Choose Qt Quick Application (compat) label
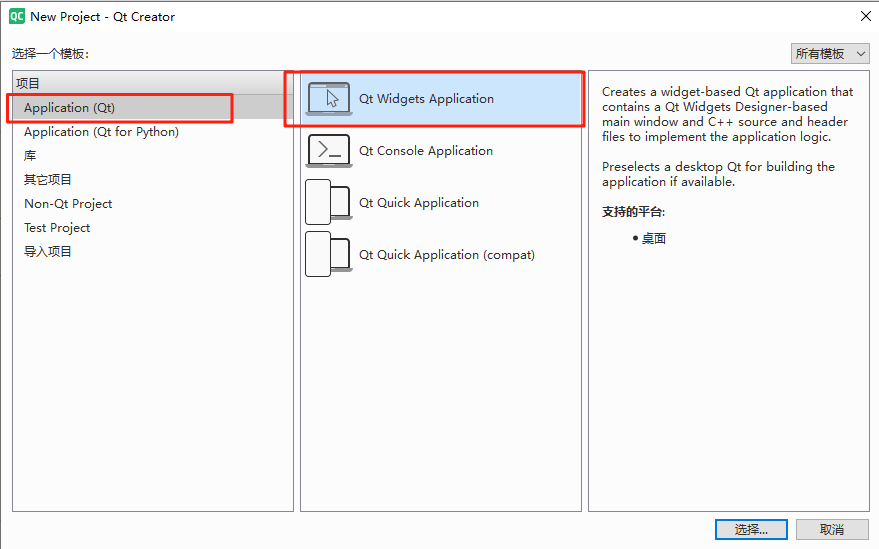This screenshot has height=549, width=879. coord(447,255)
